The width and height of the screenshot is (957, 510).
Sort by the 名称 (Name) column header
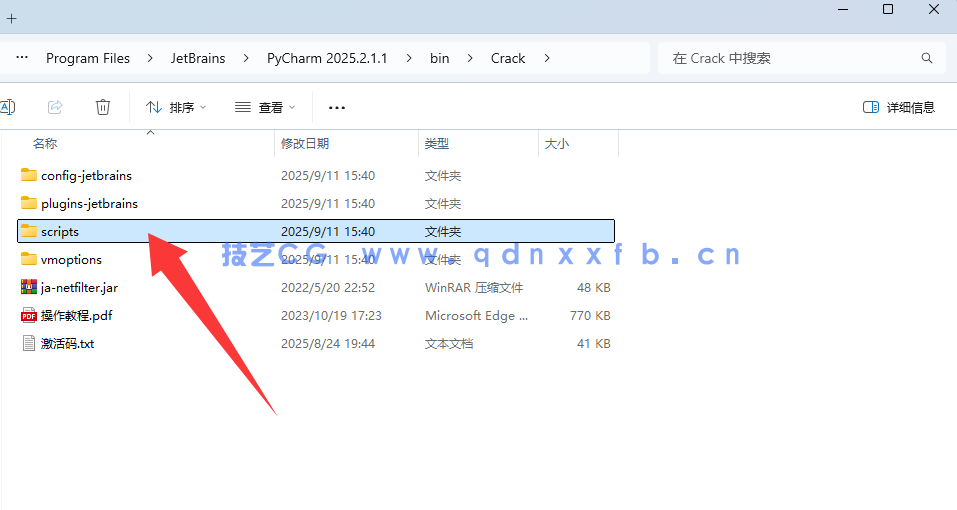pos(45,143)
